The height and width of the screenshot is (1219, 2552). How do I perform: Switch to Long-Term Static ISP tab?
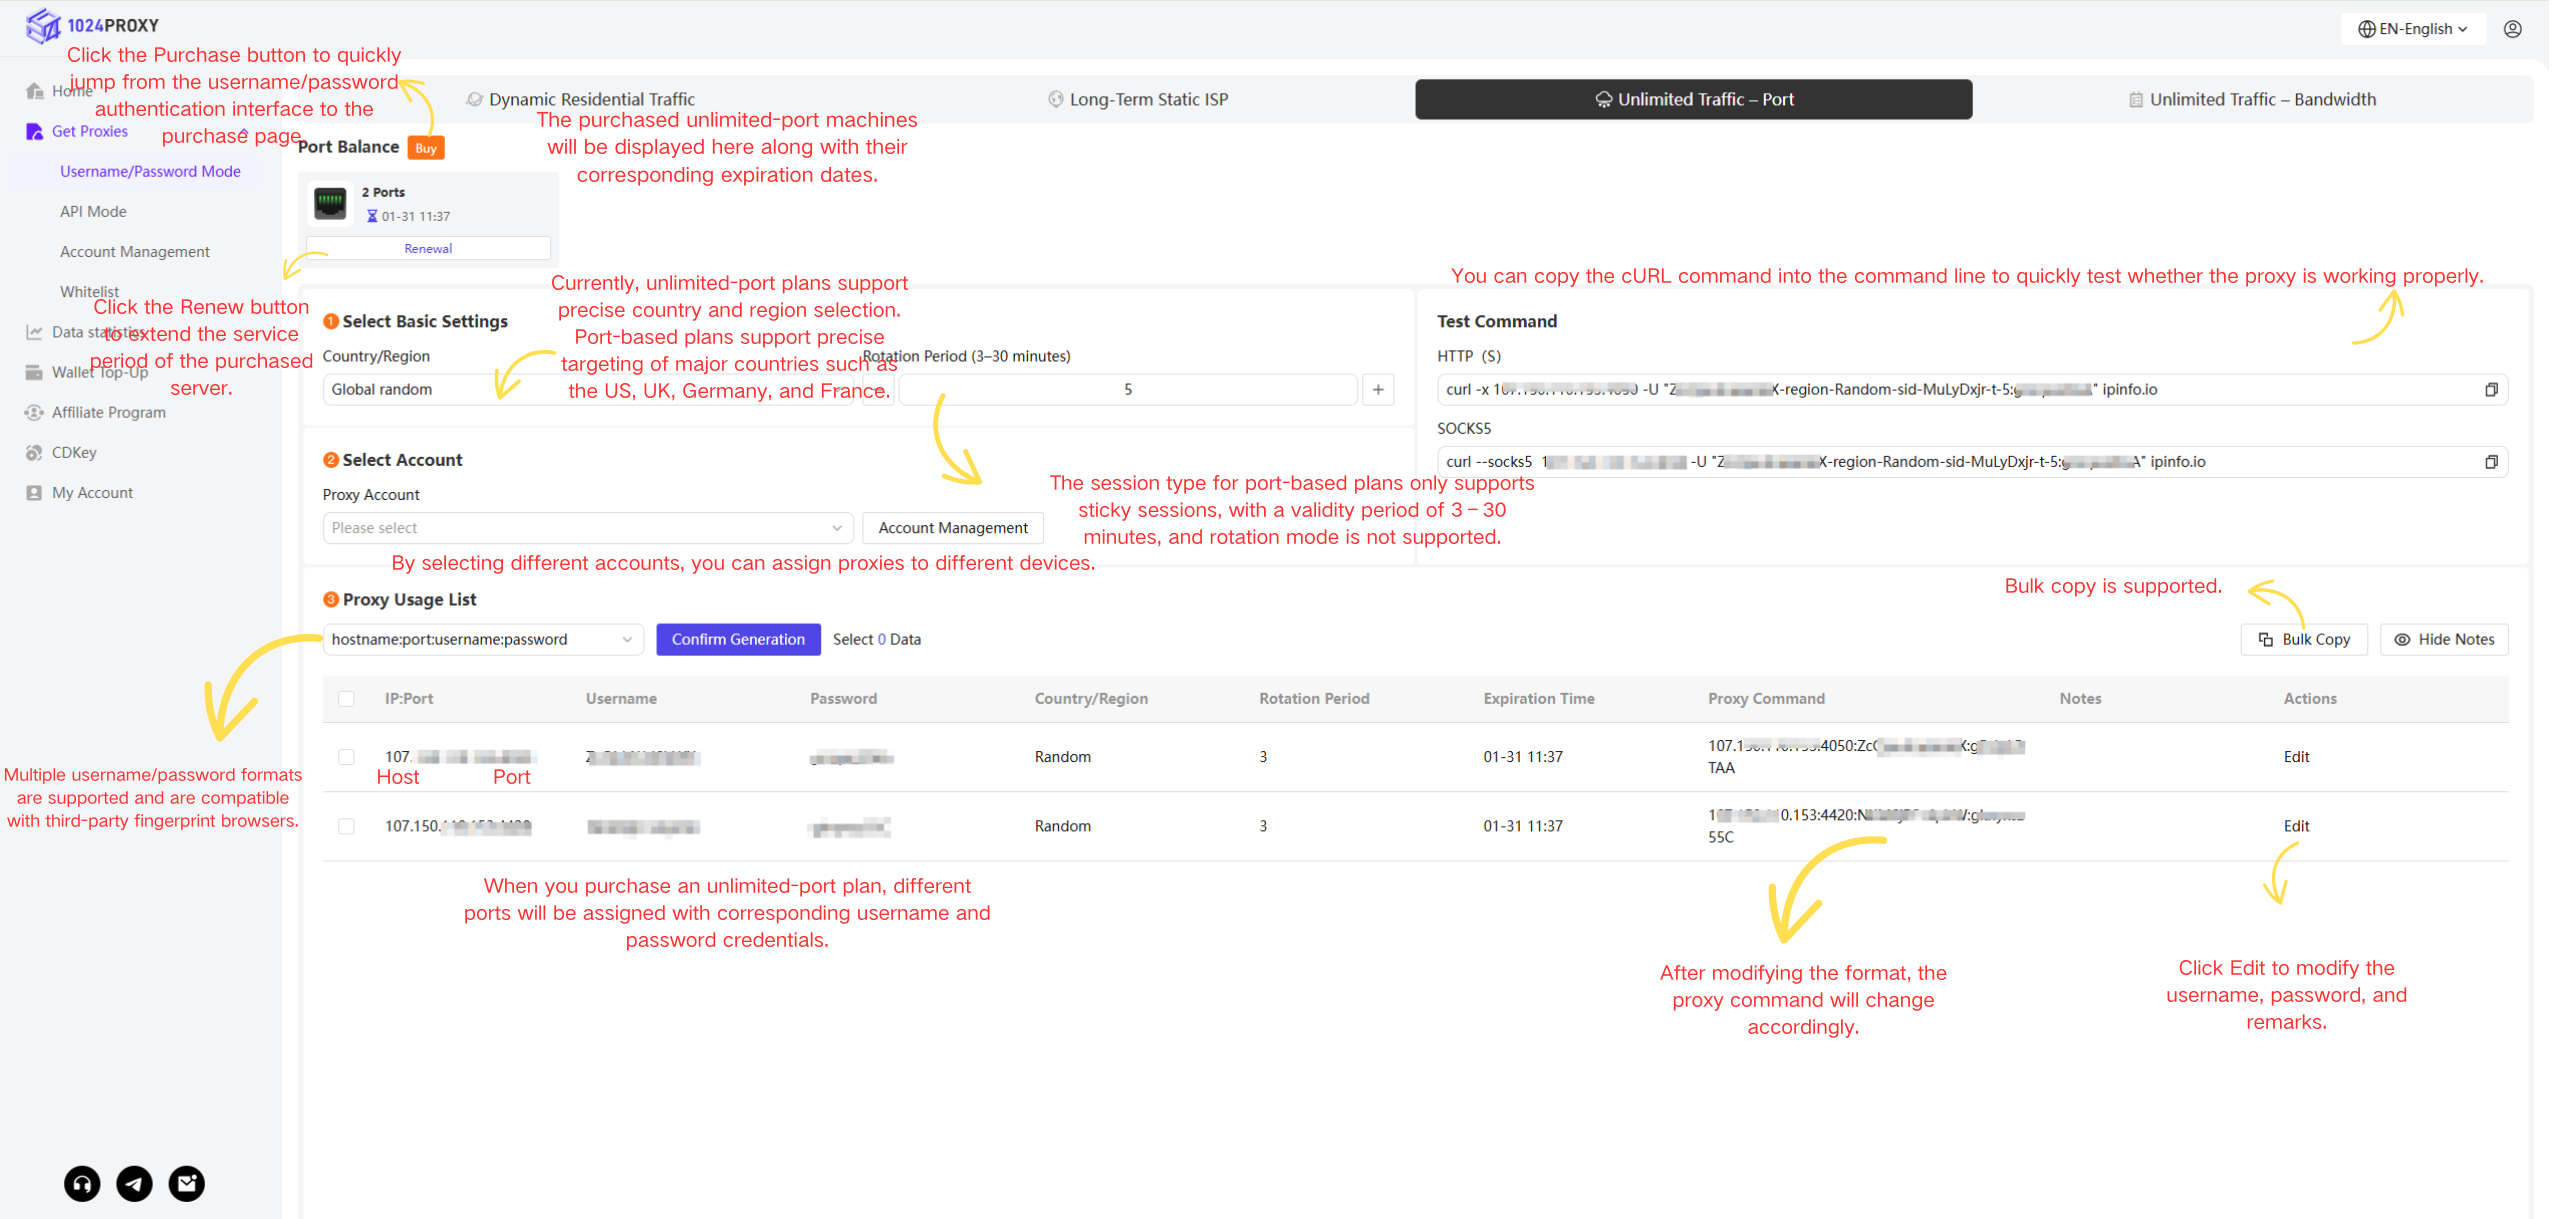(x=1138, y=100)
